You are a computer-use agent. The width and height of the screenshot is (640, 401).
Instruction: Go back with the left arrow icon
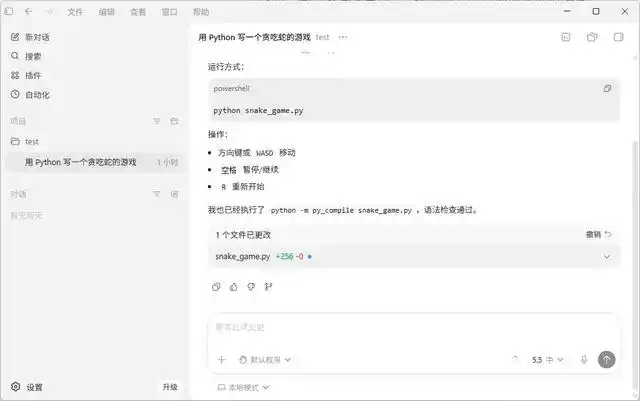tap(28, 11)
